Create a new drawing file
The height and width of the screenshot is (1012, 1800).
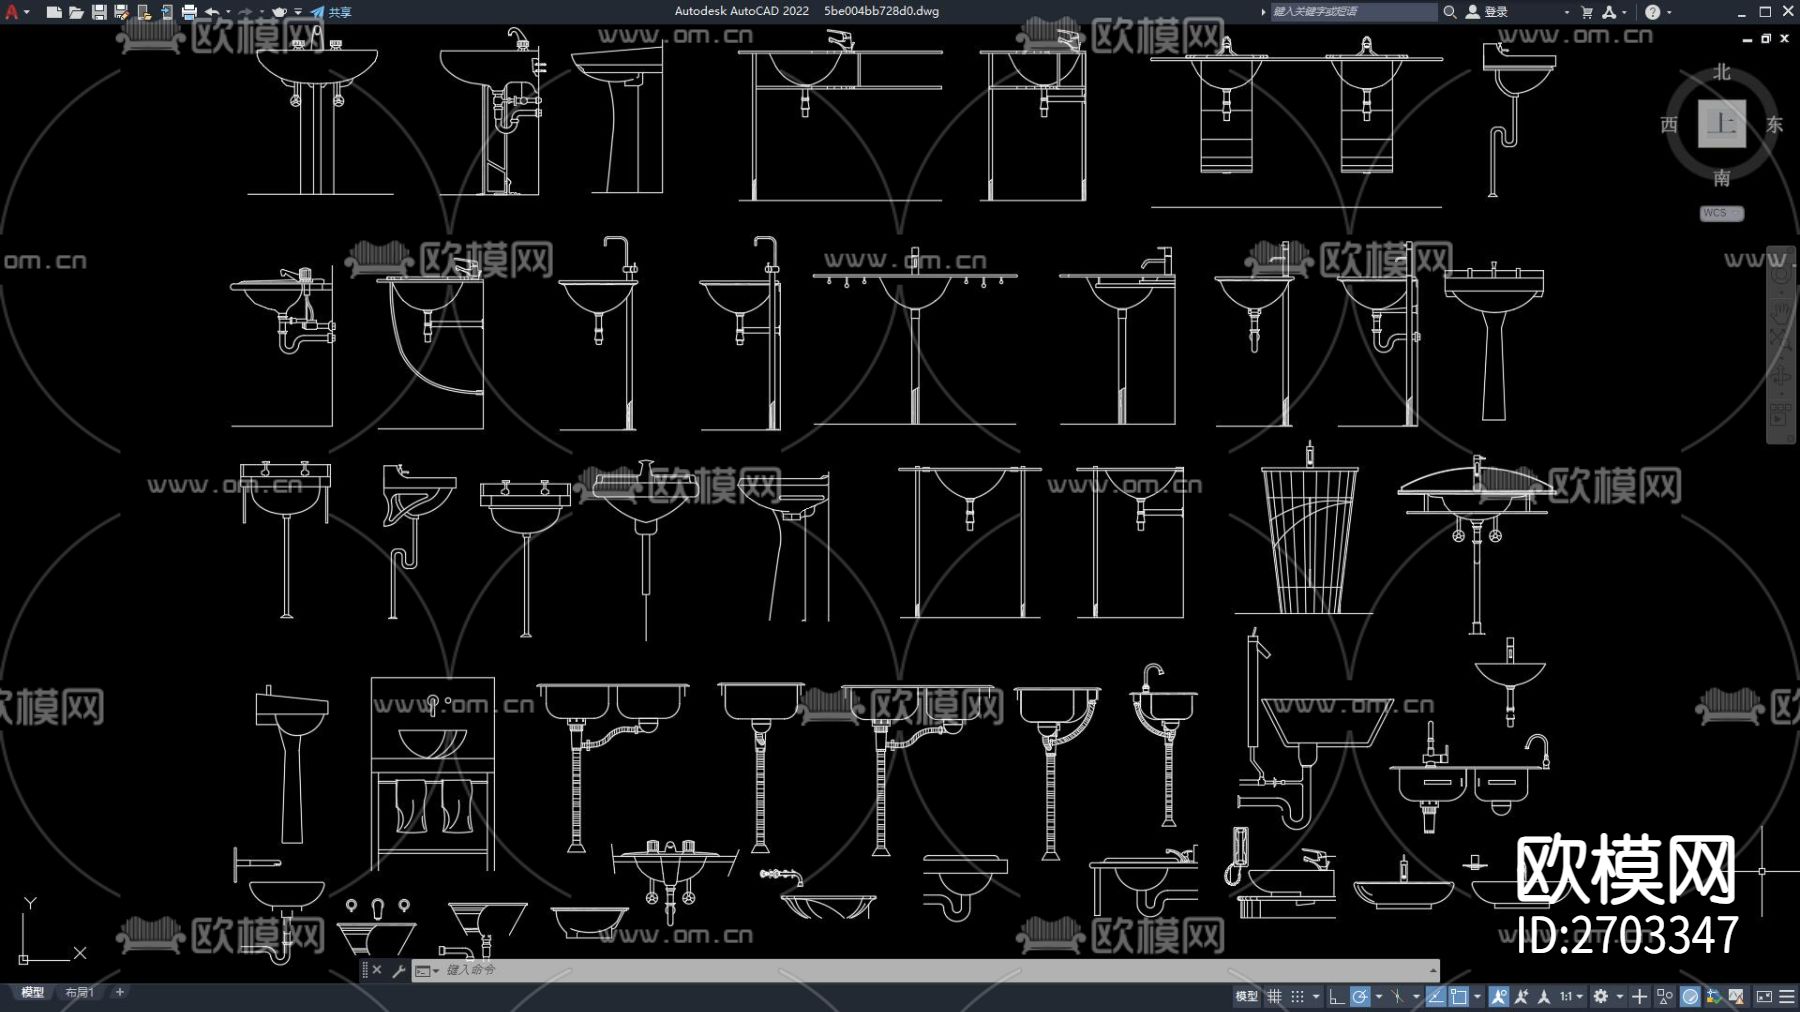tap(54, 12)
